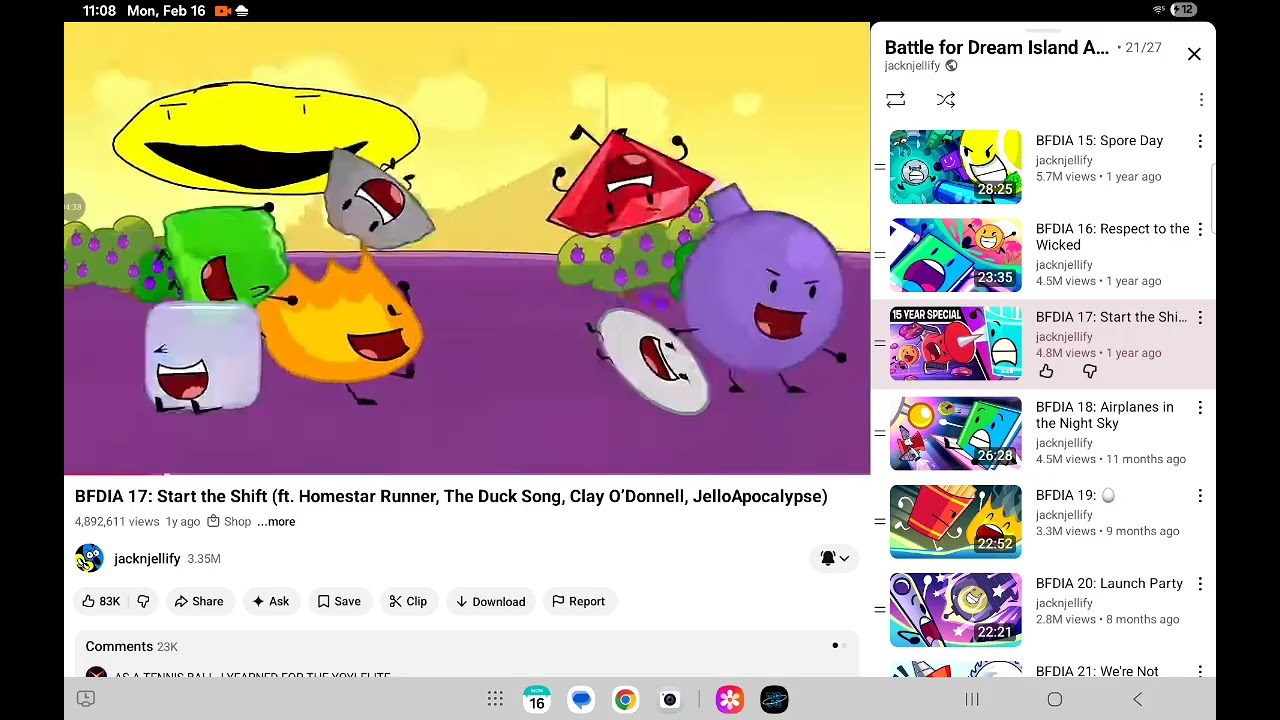Open options for BFDIA 18: Airplanes in the Night Sky
The height and width of the screenshot is (720, 1280).
click(x=1200, y=407)
